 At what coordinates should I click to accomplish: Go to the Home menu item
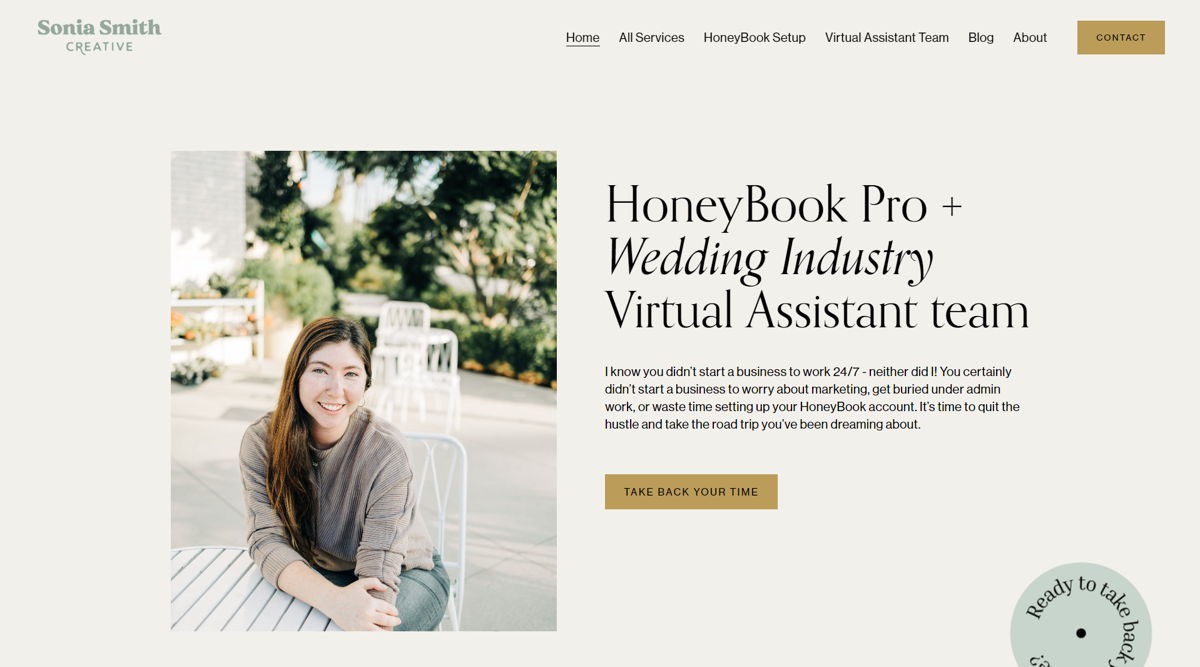pos(583,38)
